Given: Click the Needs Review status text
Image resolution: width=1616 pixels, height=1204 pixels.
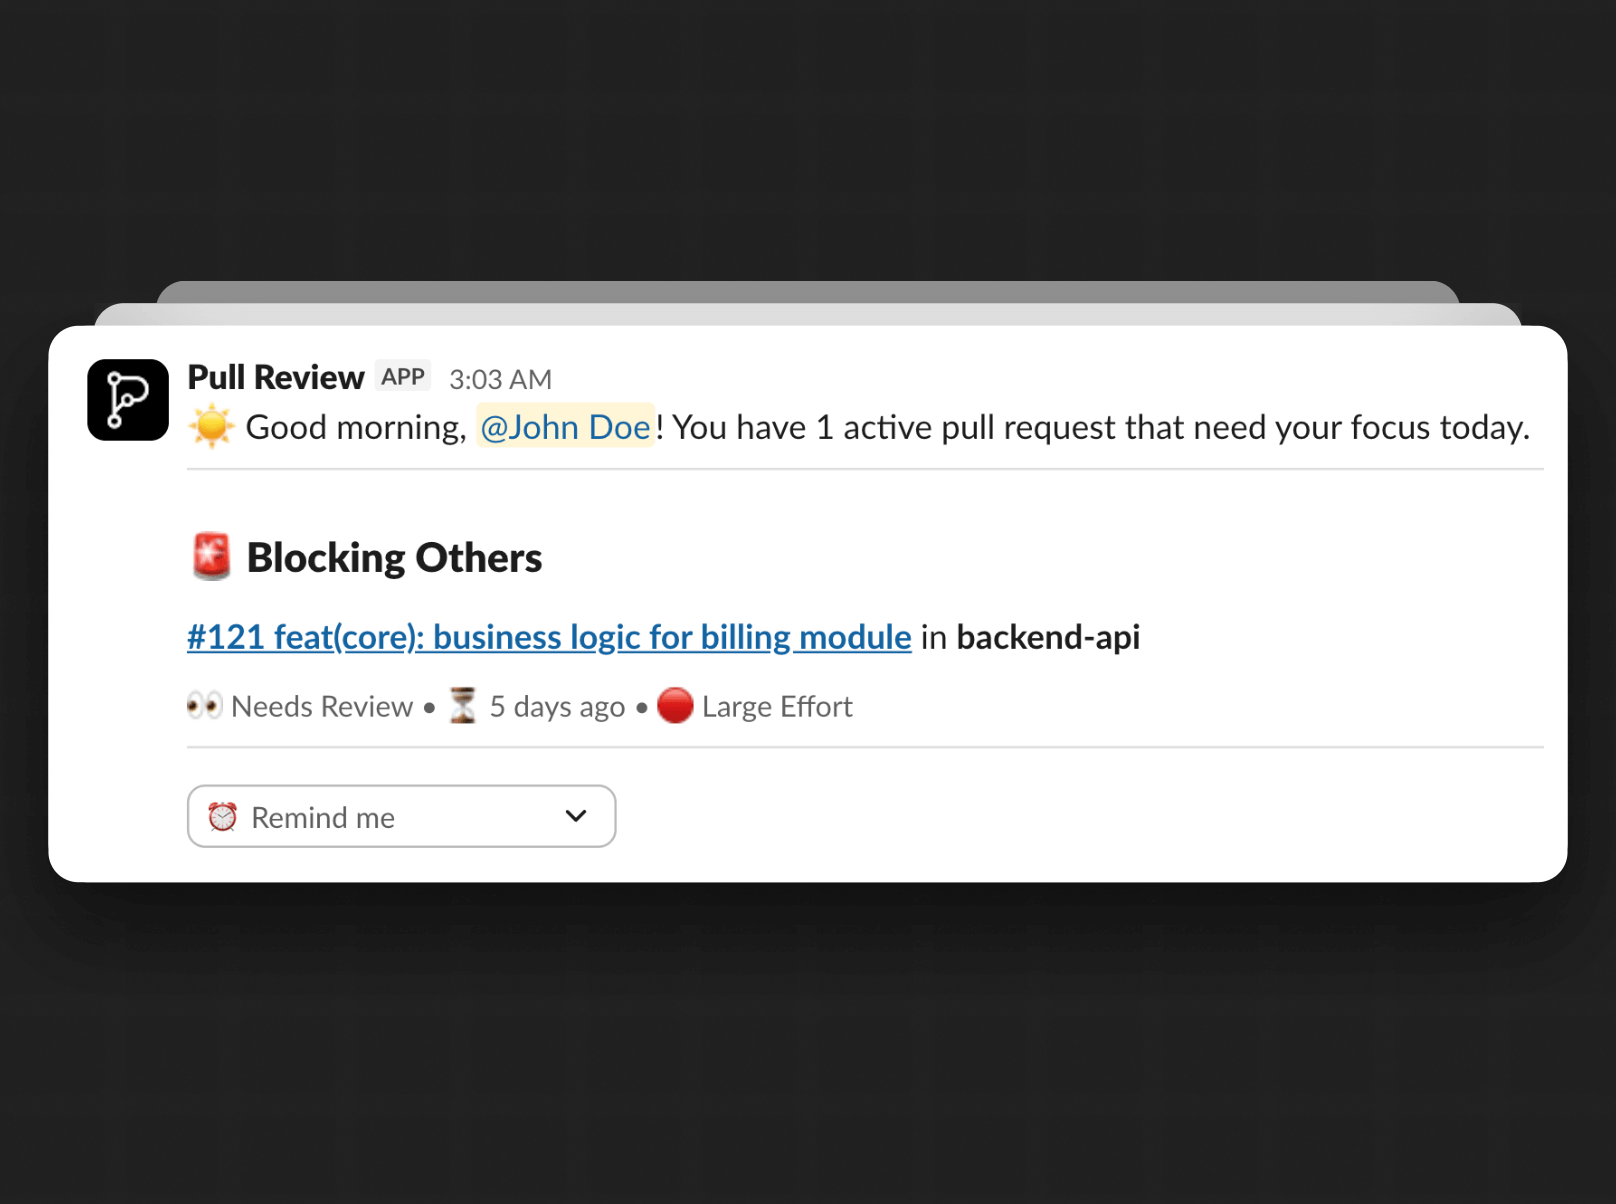Looking at the screenshot, I should click(322, 707).
